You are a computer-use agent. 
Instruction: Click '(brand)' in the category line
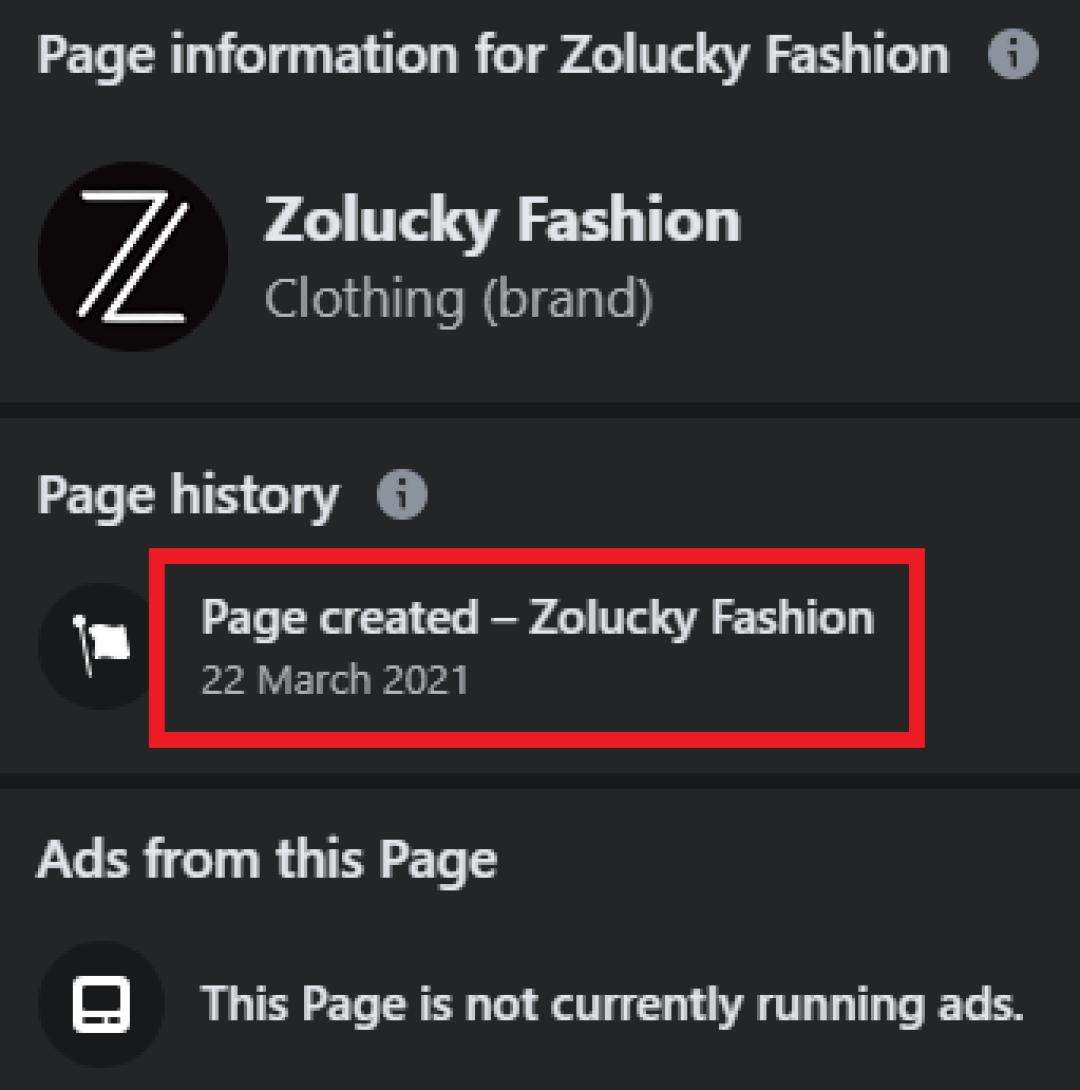(567, 298)
